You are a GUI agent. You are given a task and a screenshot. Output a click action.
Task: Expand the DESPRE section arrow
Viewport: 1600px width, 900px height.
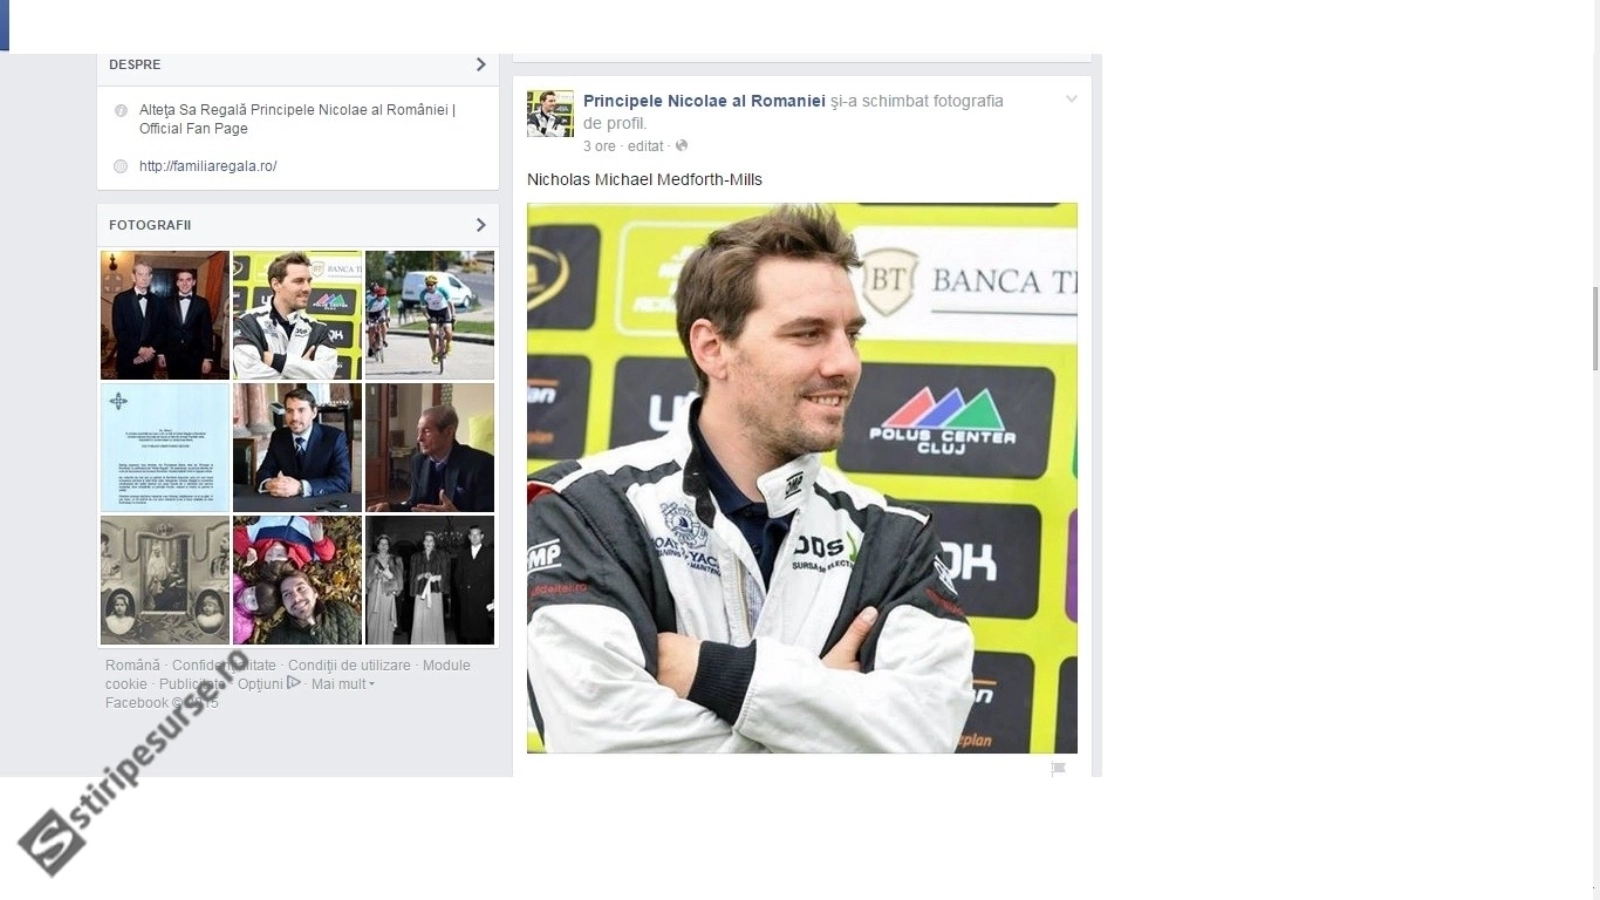tap(480, 65)
